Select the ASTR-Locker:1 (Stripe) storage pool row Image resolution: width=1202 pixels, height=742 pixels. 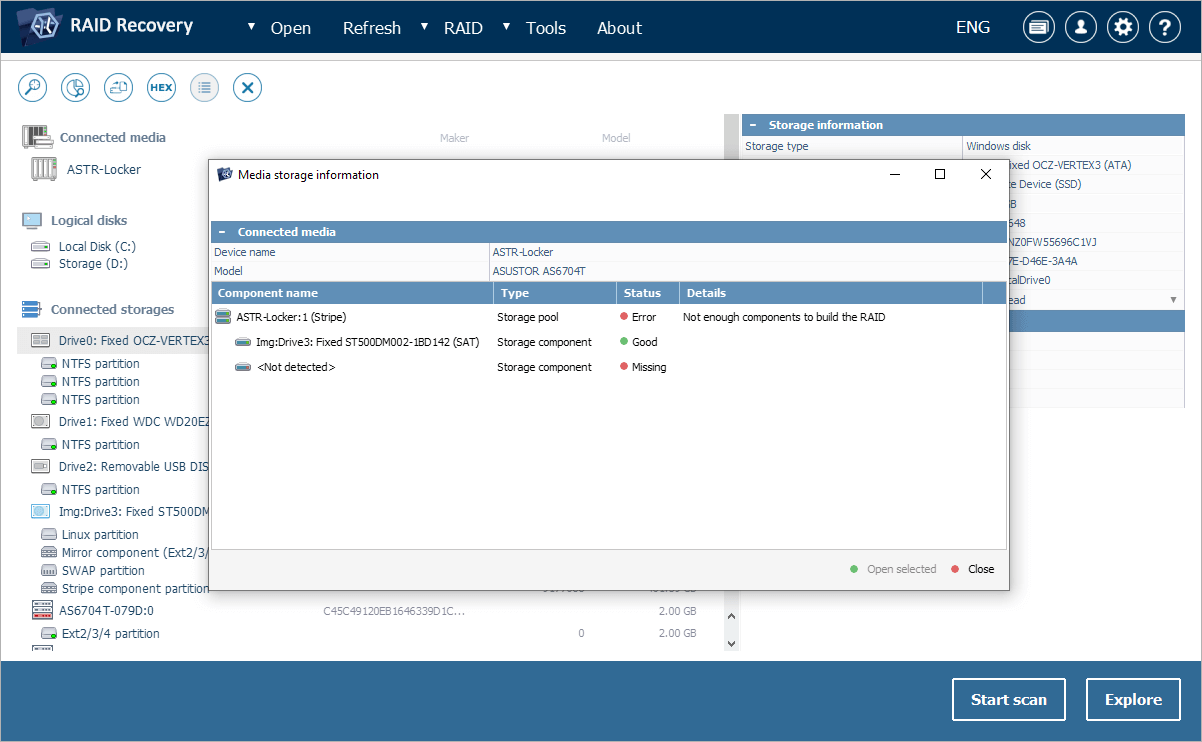pos(290,317)
